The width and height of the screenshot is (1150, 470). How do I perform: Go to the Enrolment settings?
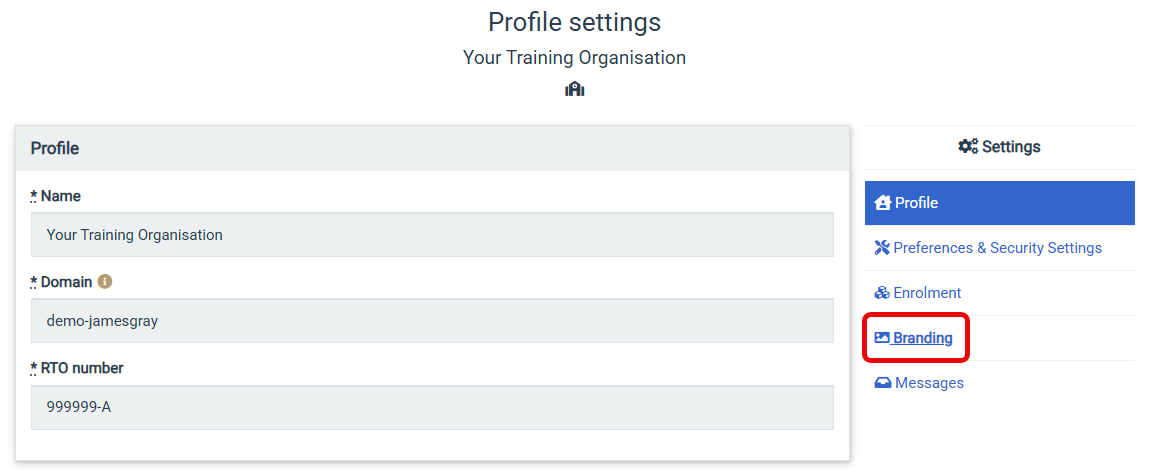(x=1000, y=293)
